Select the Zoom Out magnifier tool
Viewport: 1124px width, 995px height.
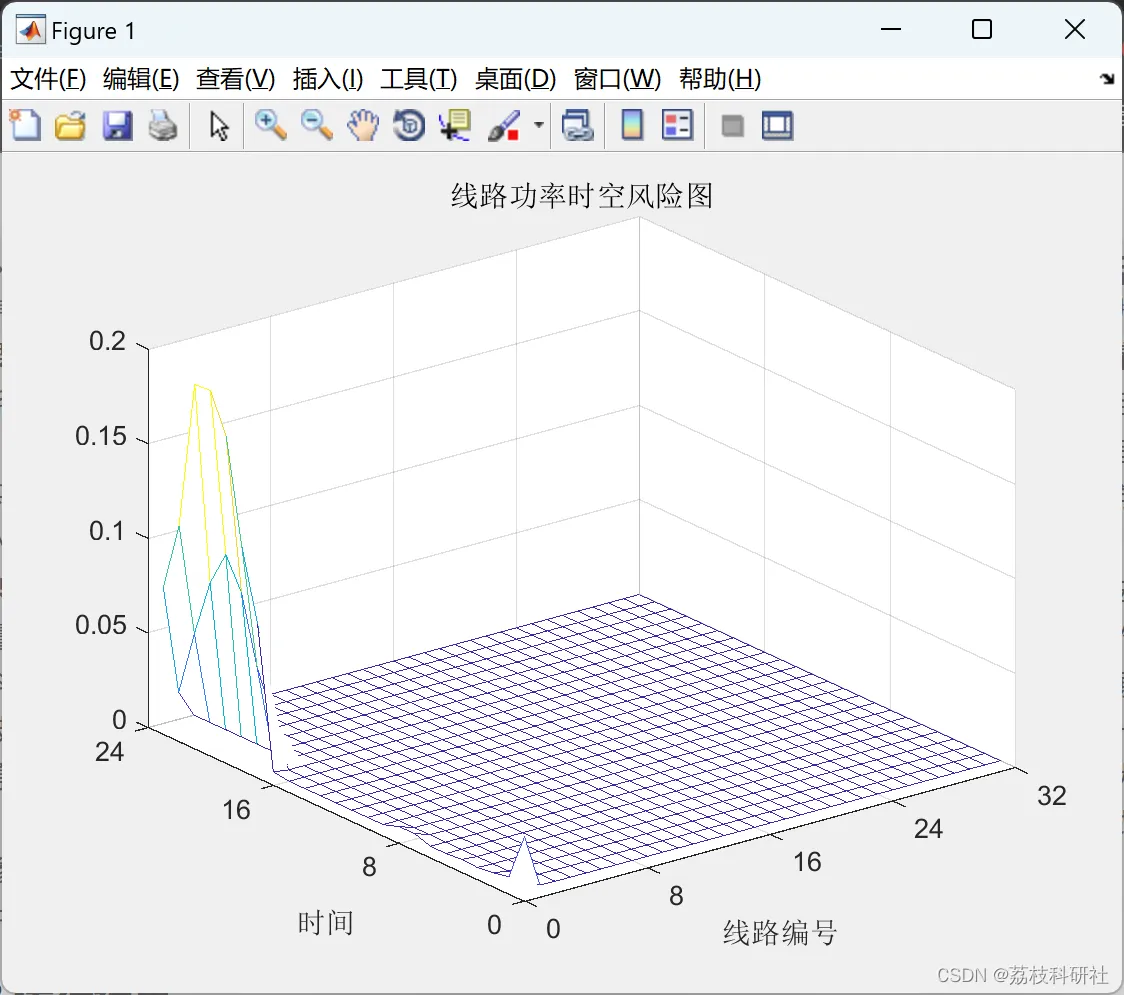316,125
